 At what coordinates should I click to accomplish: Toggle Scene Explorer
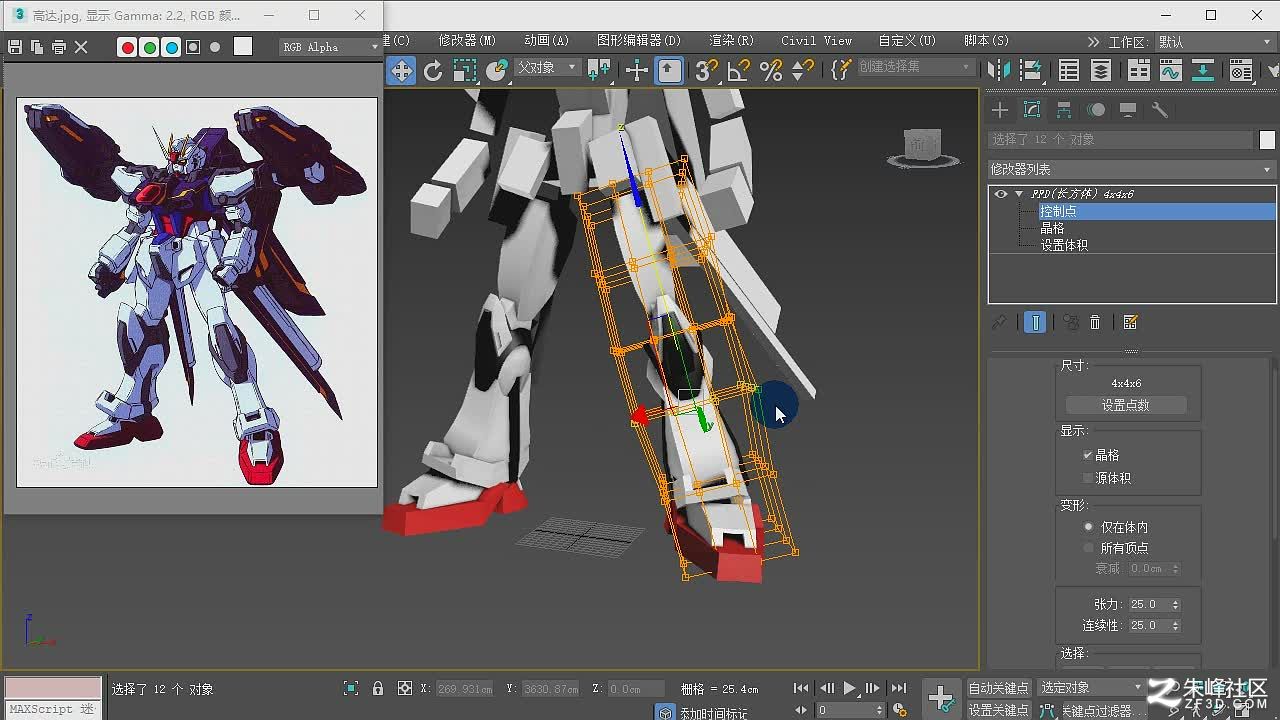(1069, 70)
